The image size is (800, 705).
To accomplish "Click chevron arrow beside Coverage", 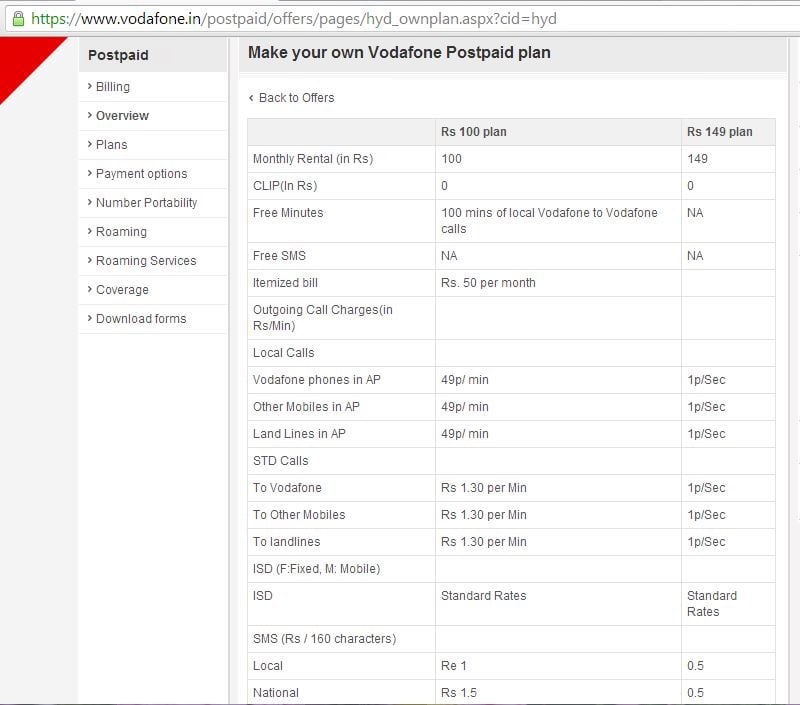I will pos(90,289).
